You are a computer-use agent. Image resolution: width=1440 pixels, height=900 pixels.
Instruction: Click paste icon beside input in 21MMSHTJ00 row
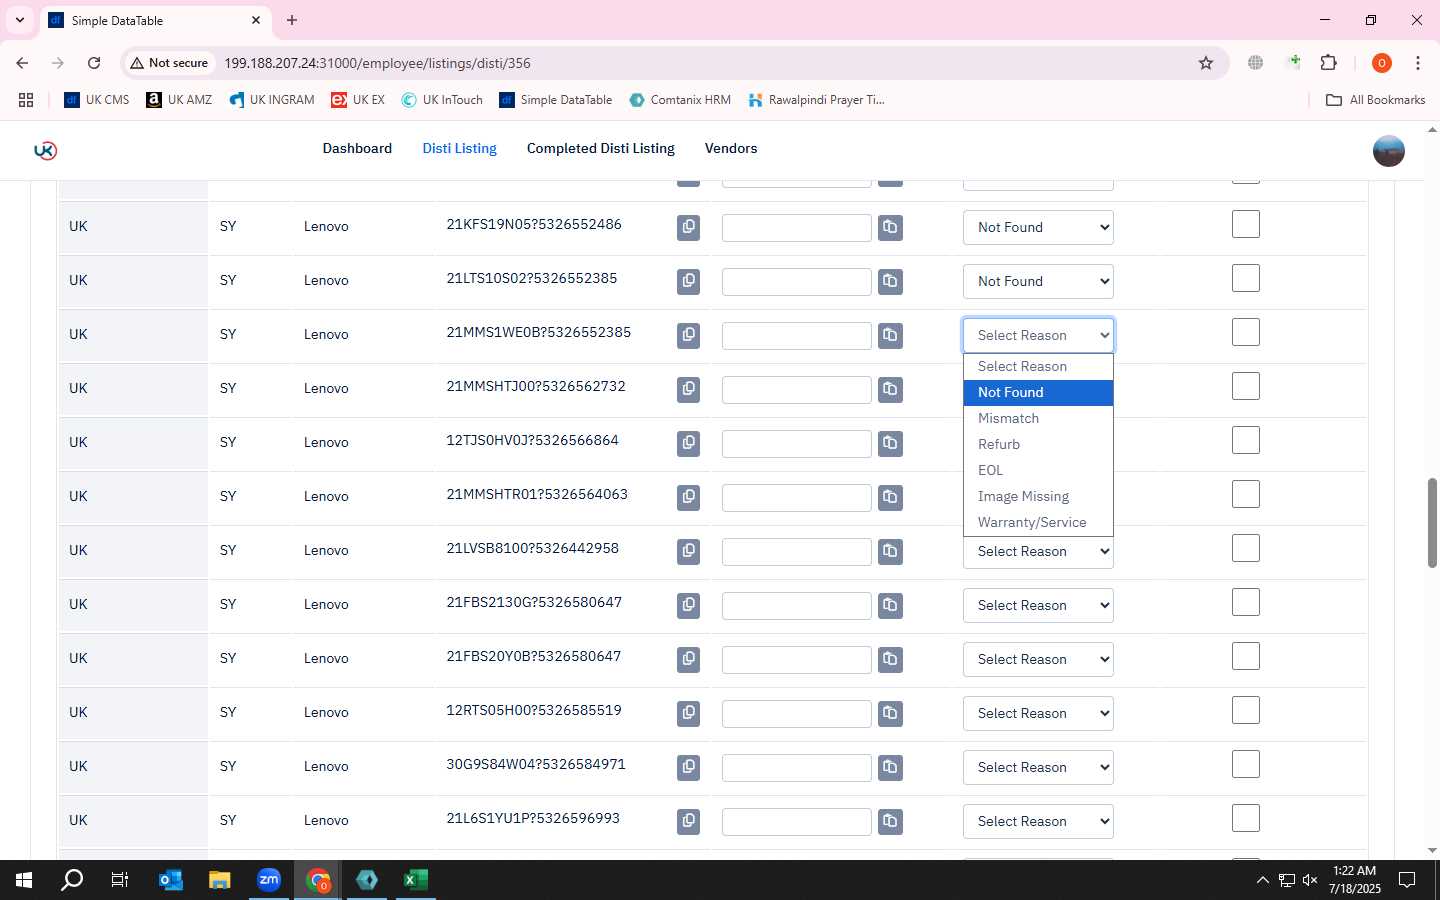pos(890,389)
